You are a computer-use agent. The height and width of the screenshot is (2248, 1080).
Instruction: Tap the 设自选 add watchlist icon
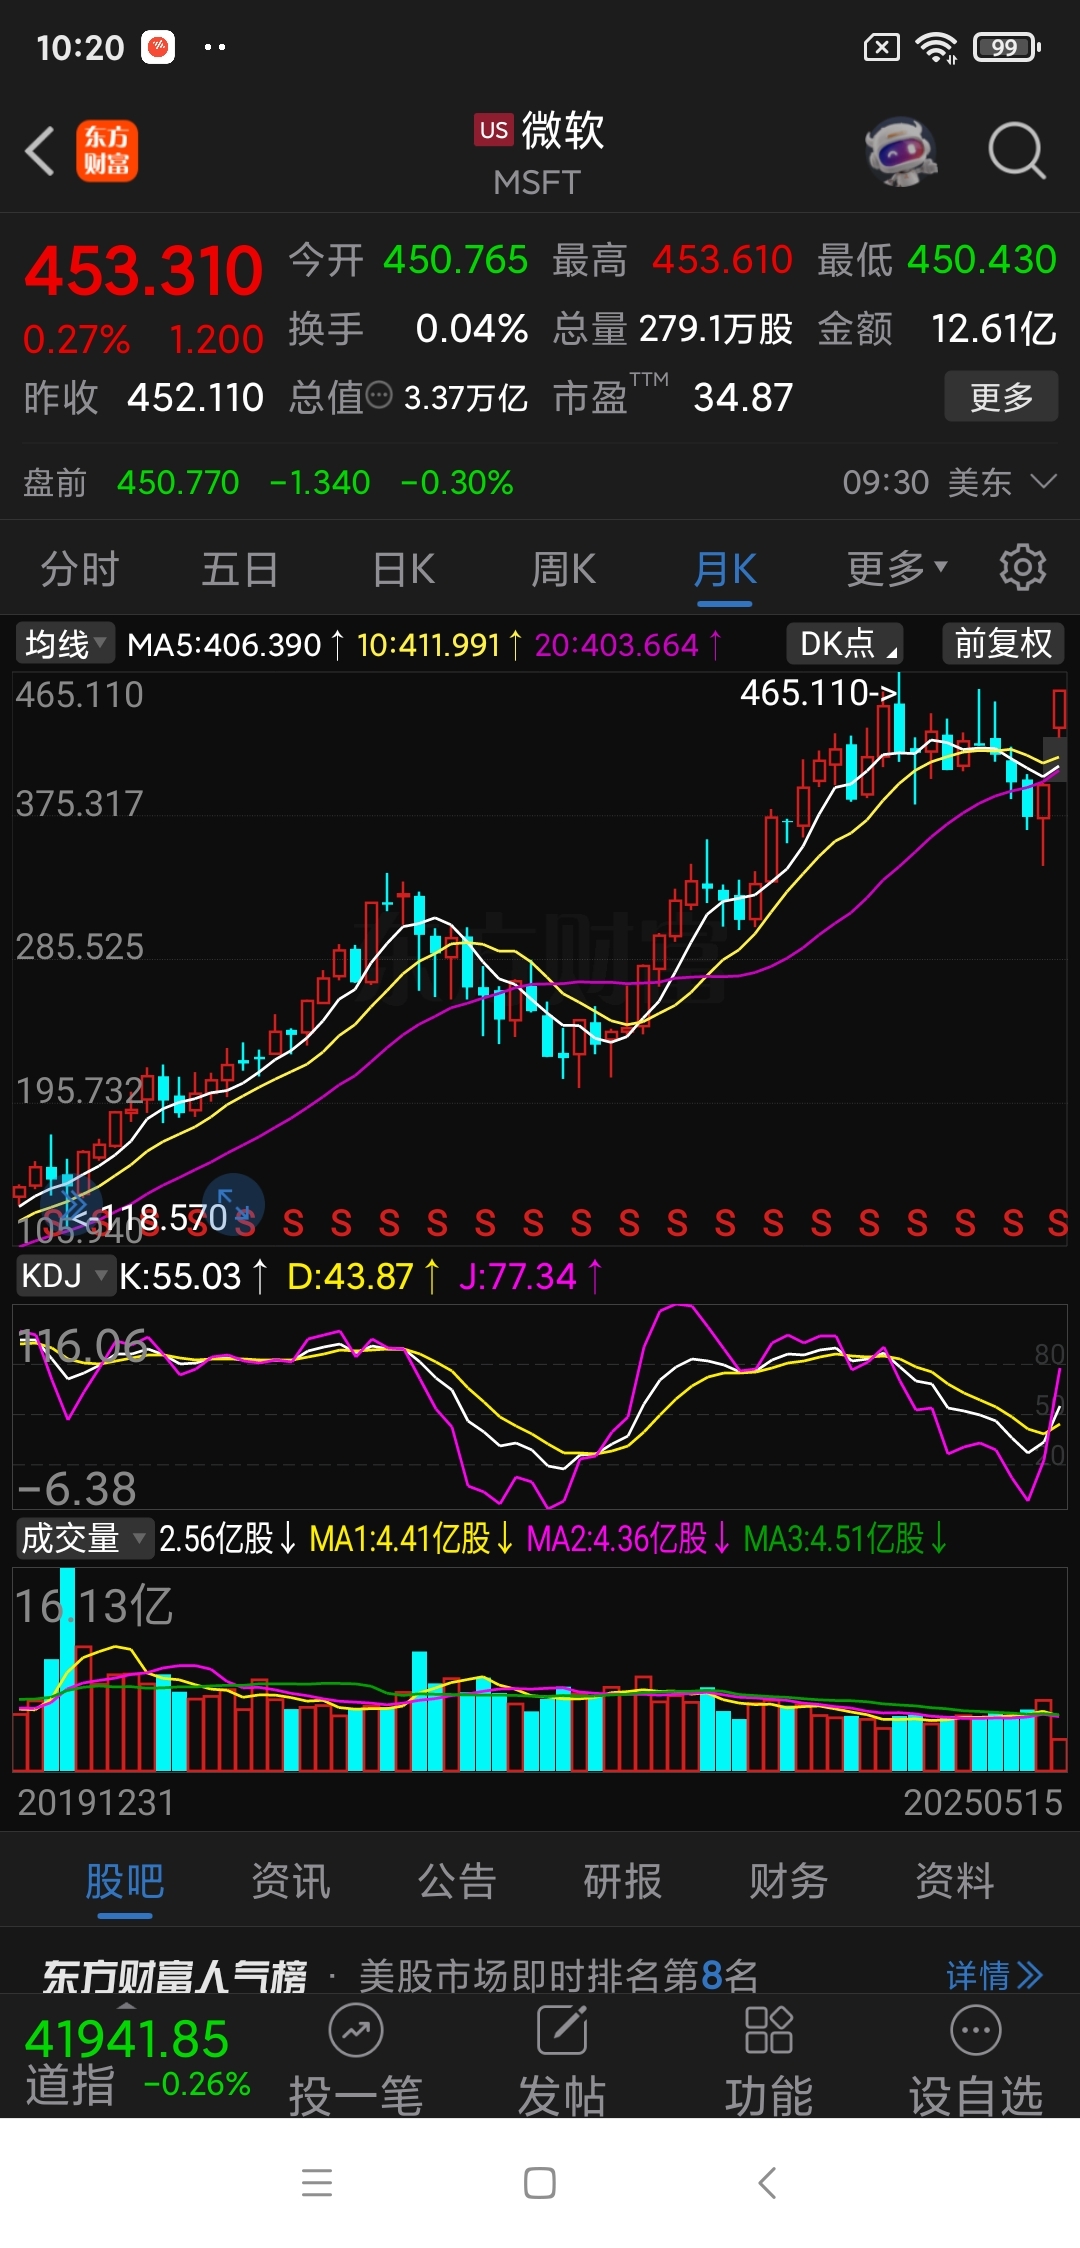(976, 2030)
